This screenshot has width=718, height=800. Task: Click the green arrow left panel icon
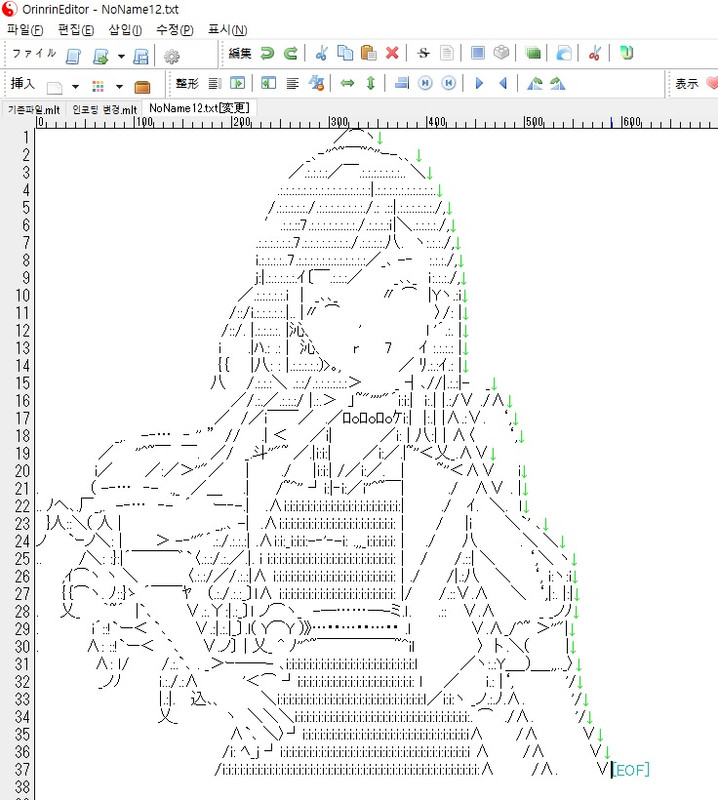pyautogui.click(x=268, y=83)
